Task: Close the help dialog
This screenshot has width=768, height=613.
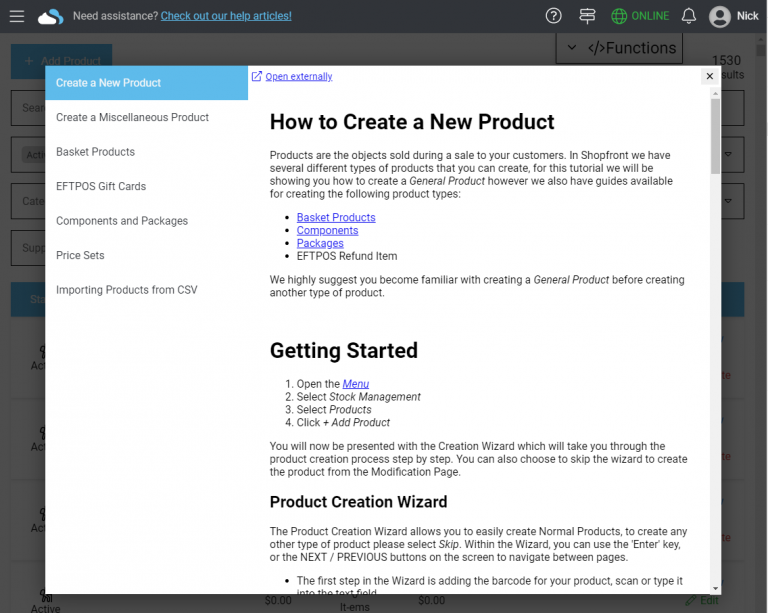Action: pyautogui.click(x=710, y=76)
